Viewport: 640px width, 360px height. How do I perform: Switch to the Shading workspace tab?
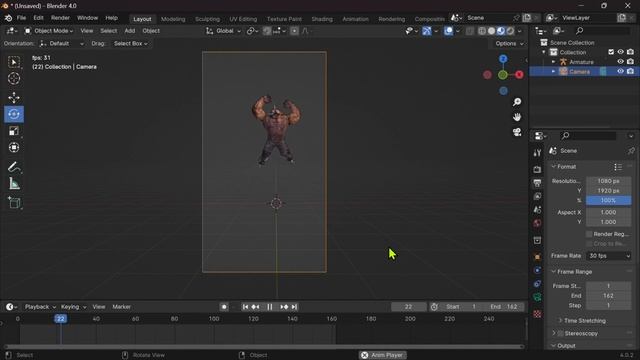point(322,19)
